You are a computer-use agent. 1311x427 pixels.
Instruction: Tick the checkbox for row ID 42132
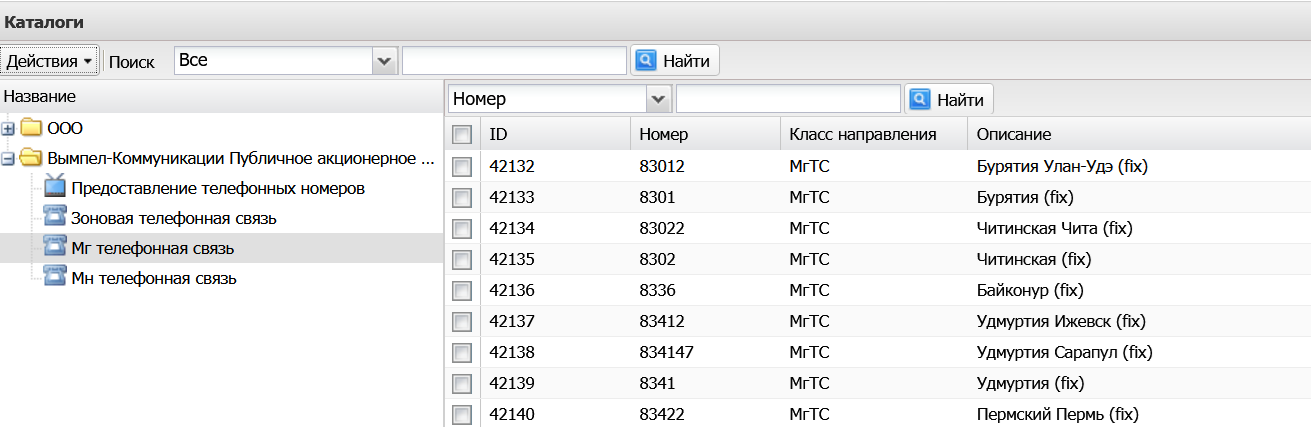[x=462, y=166]
